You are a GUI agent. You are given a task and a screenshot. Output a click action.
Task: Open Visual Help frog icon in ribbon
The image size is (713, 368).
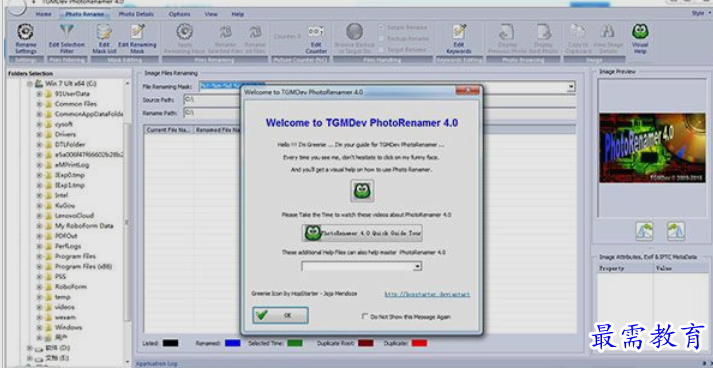pyautogui.click(x=640, y=31)
